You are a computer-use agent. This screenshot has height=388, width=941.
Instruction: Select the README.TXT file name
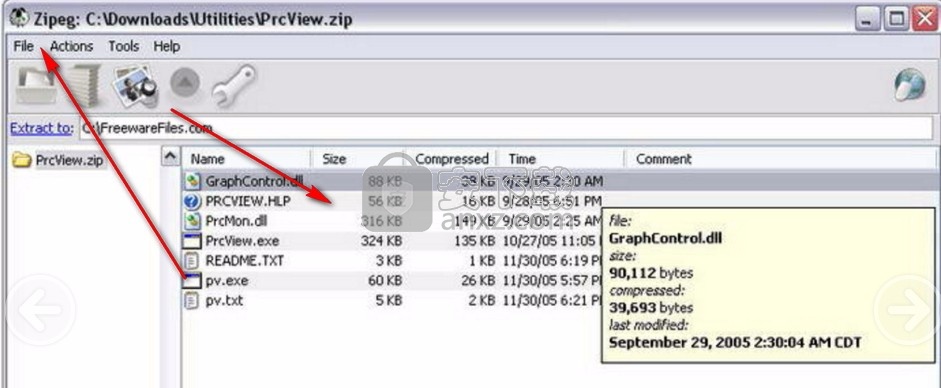(244, 260)
